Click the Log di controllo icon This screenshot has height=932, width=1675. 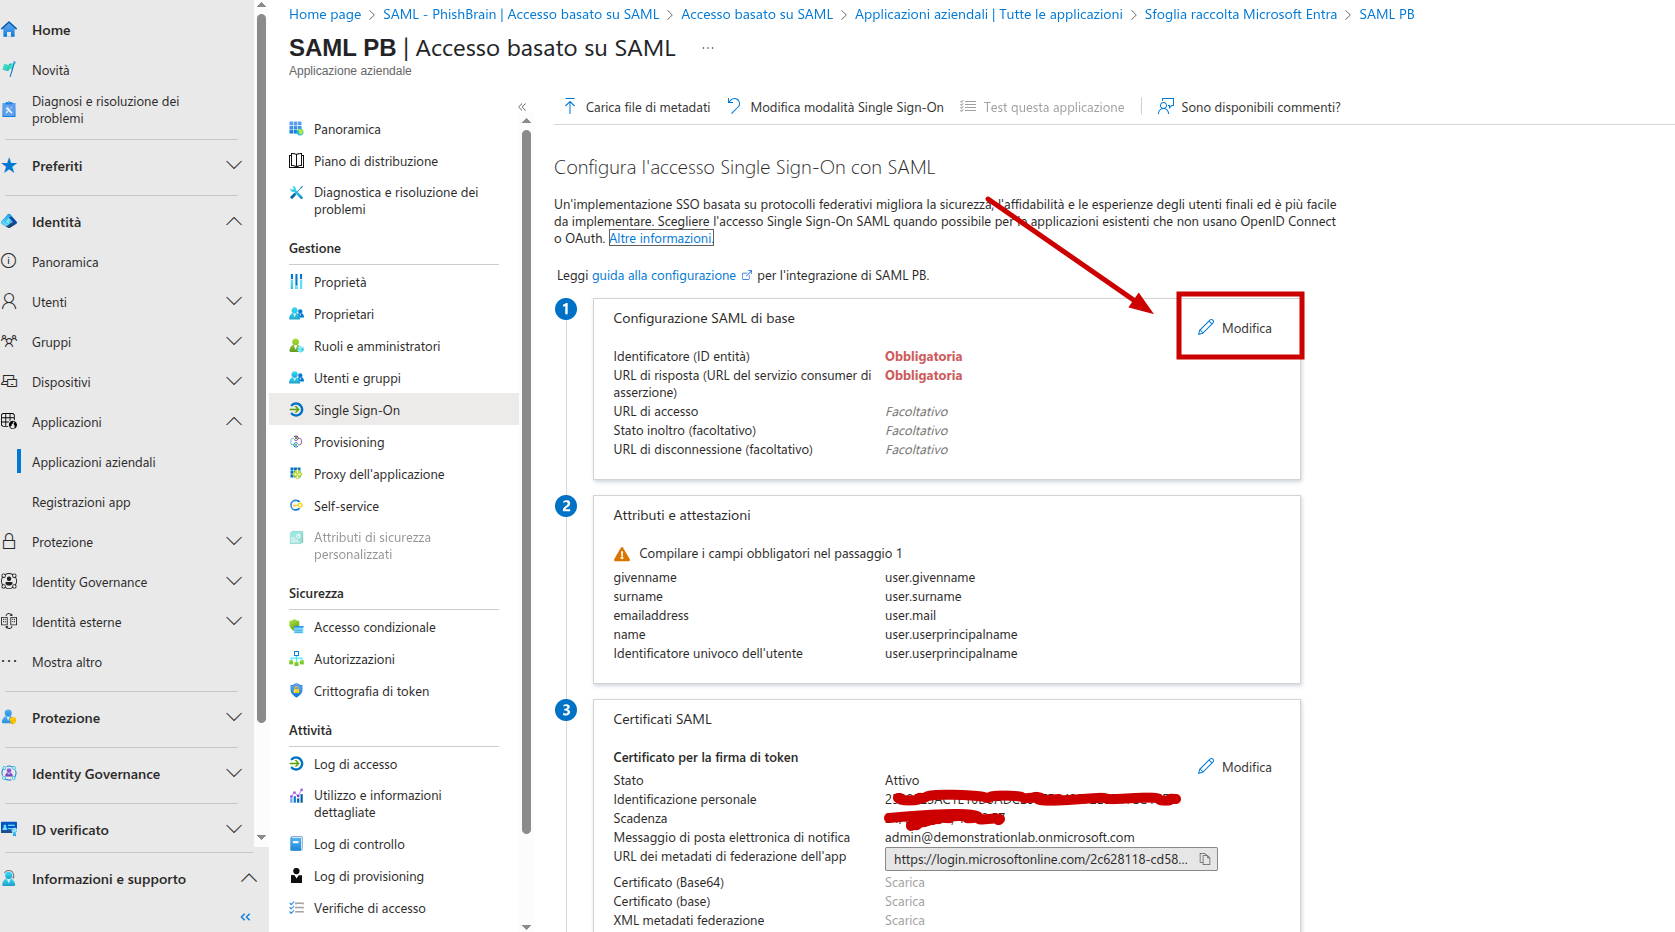(296, 844)
